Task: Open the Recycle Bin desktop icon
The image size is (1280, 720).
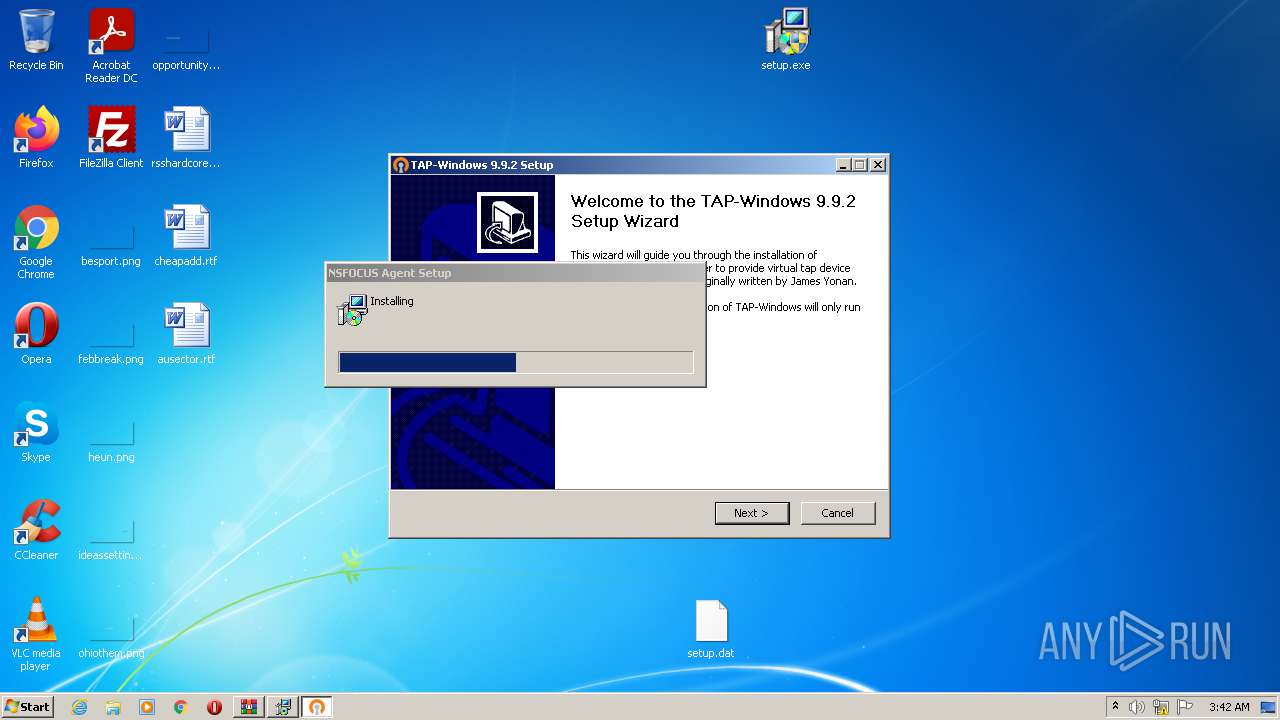Action: pos(36,40)
